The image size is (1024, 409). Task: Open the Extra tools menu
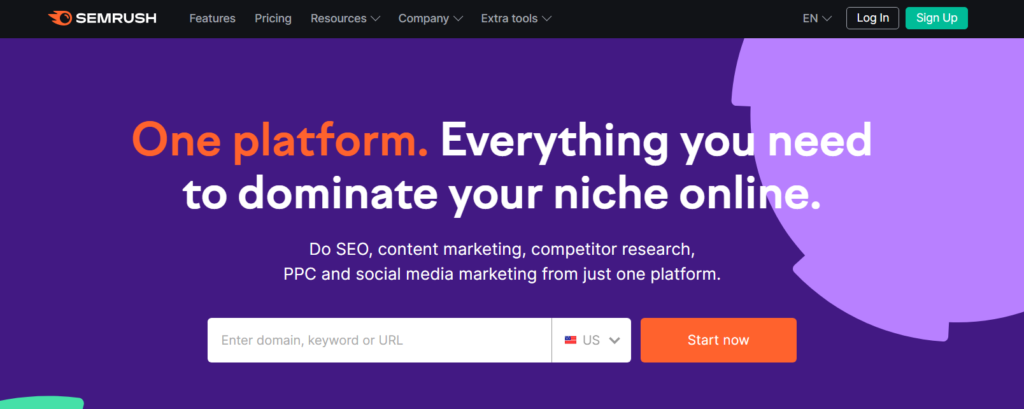508,18
